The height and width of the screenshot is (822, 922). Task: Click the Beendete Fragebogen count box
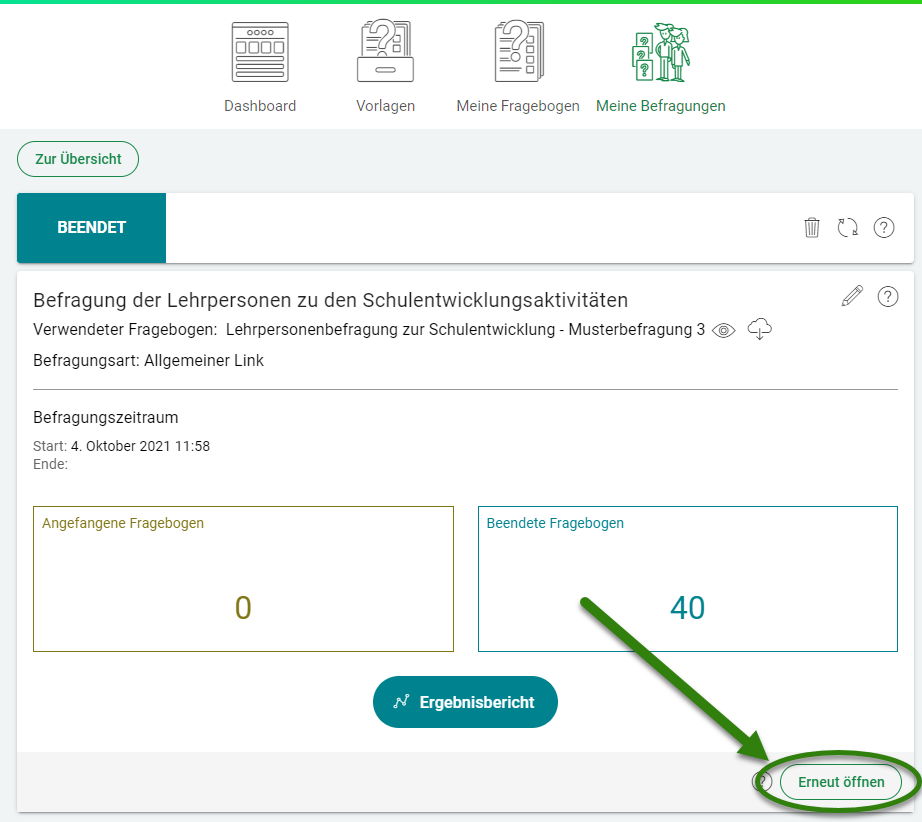point(687,579)
